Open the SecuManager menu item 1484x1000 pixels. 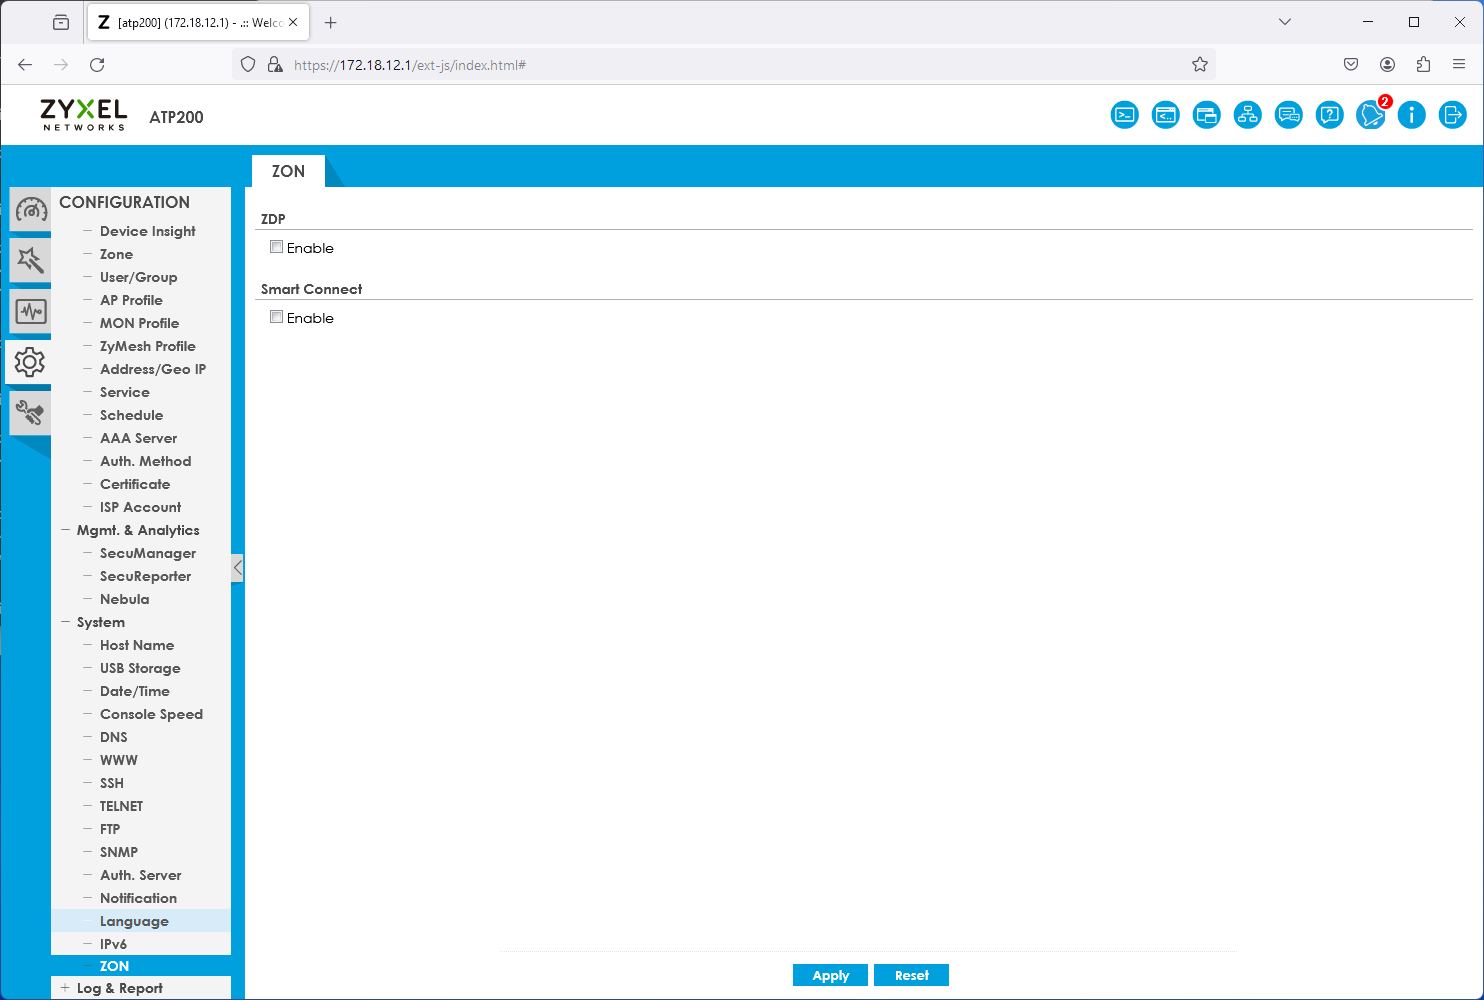click(x=148, y=553)
